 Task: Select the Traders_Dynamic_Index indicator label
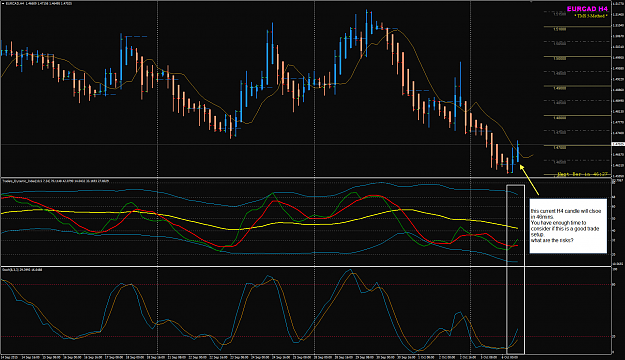pyautogui.click(x=56, y=181)
